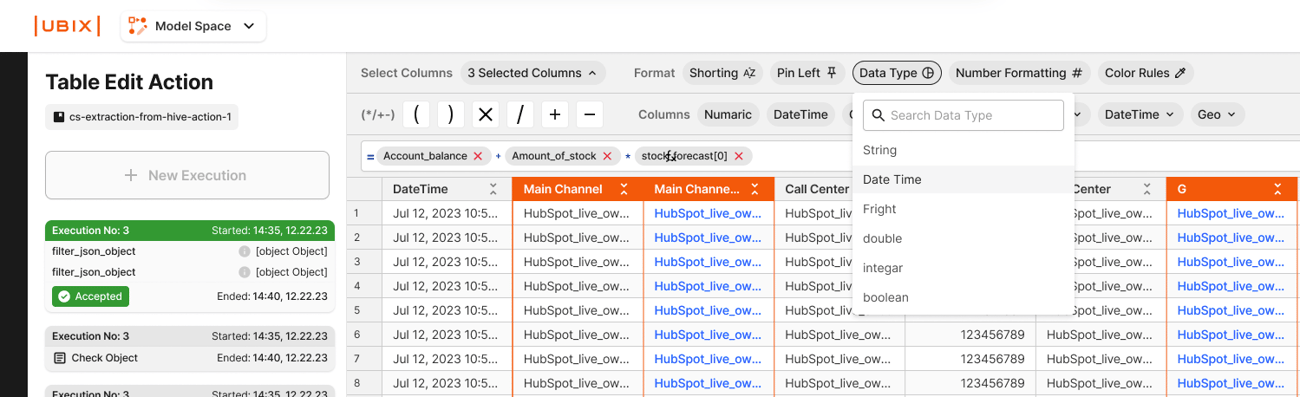Click the Accepted status badge
This screenshot has height=397, width=1300.
[x=90, y=296]
